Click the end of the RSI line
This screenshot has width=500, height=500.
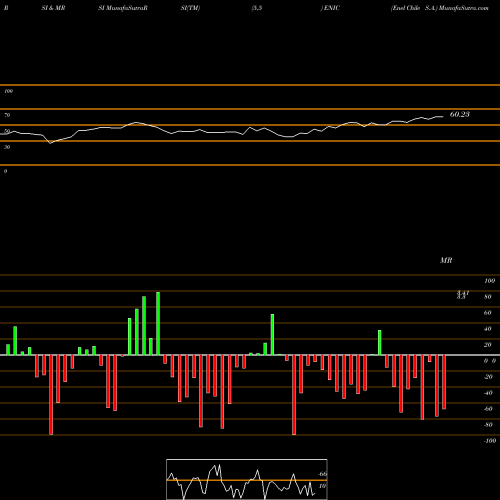click(443, 117)
